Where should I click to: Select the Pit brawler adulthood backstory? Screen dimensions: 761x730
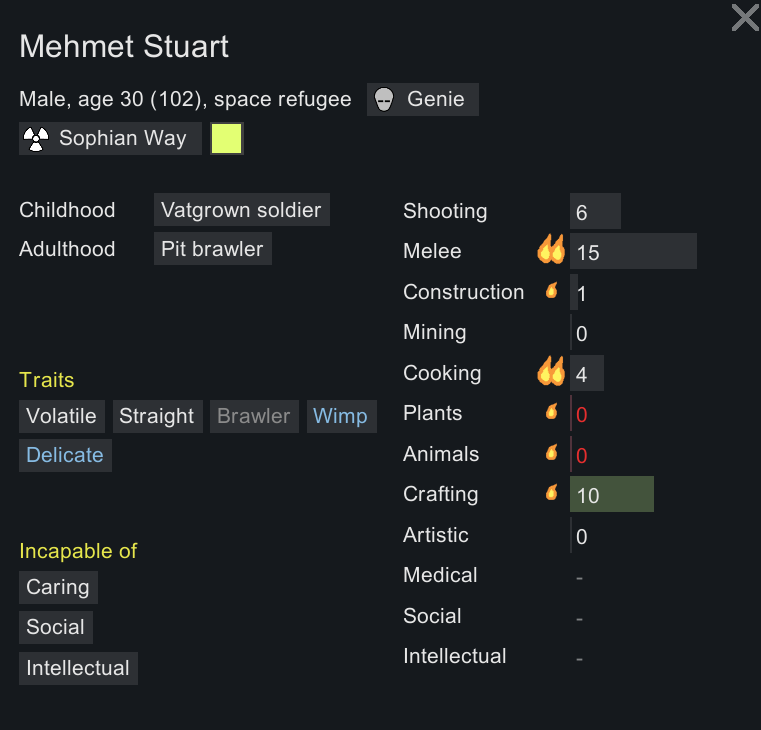tap(213, 249)
